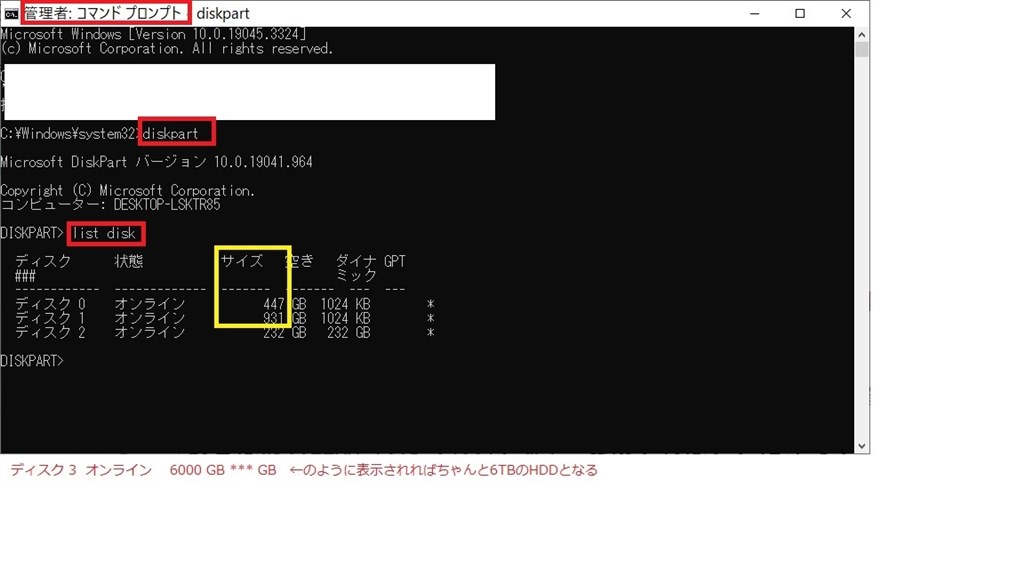
Task: Click the 'ディスク 1' row label
Action: pyautogui.click(x=50, y=318)
